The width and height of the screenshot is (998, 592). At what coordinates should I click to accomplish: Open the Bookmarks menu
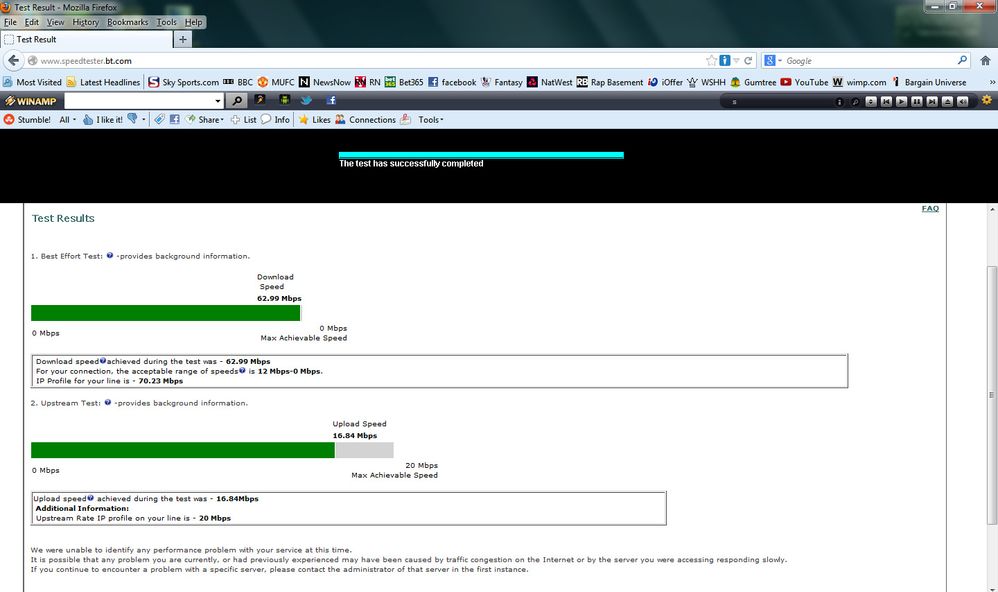pos(127,22)
